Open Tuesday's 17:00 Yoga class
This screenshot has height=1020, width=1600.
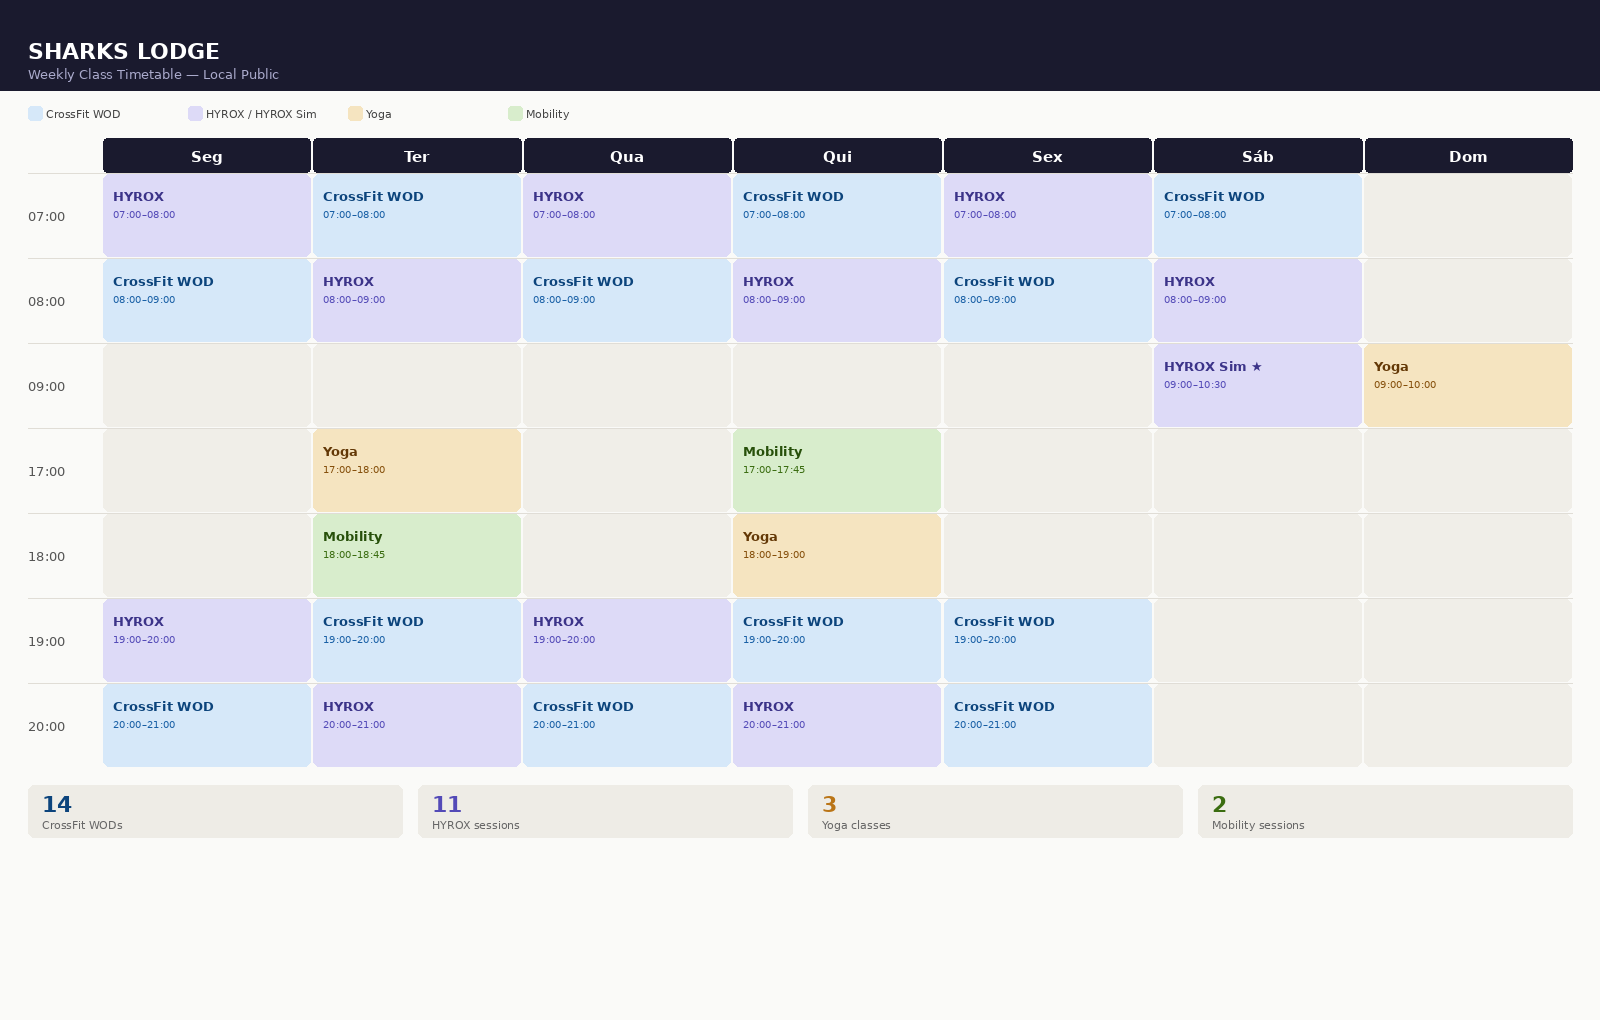coord(417,471)
